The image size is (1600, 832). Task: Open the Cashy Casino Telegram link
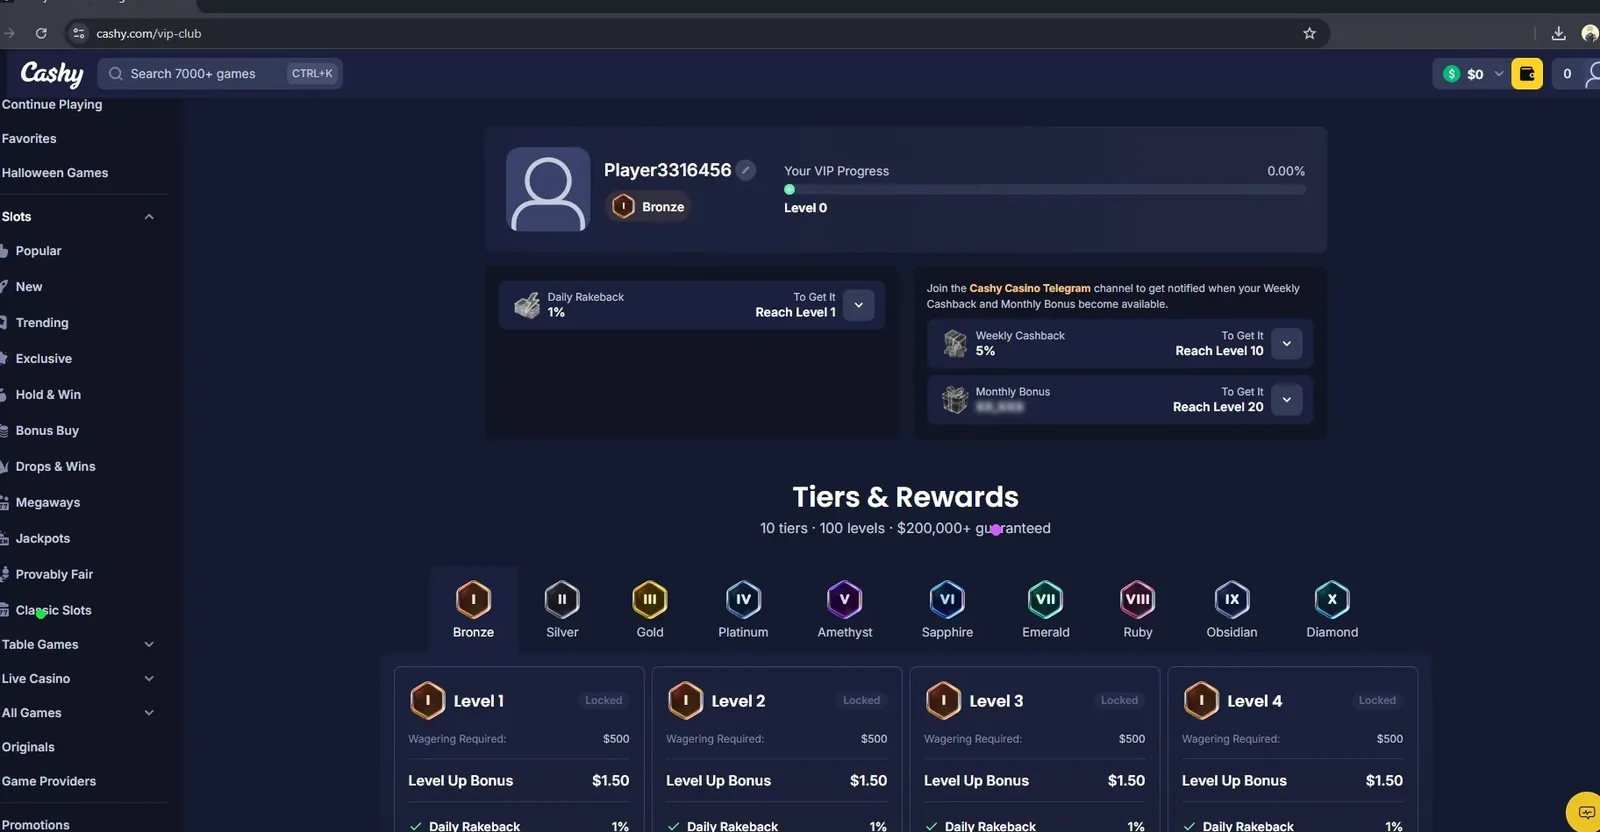(1030, 288)
